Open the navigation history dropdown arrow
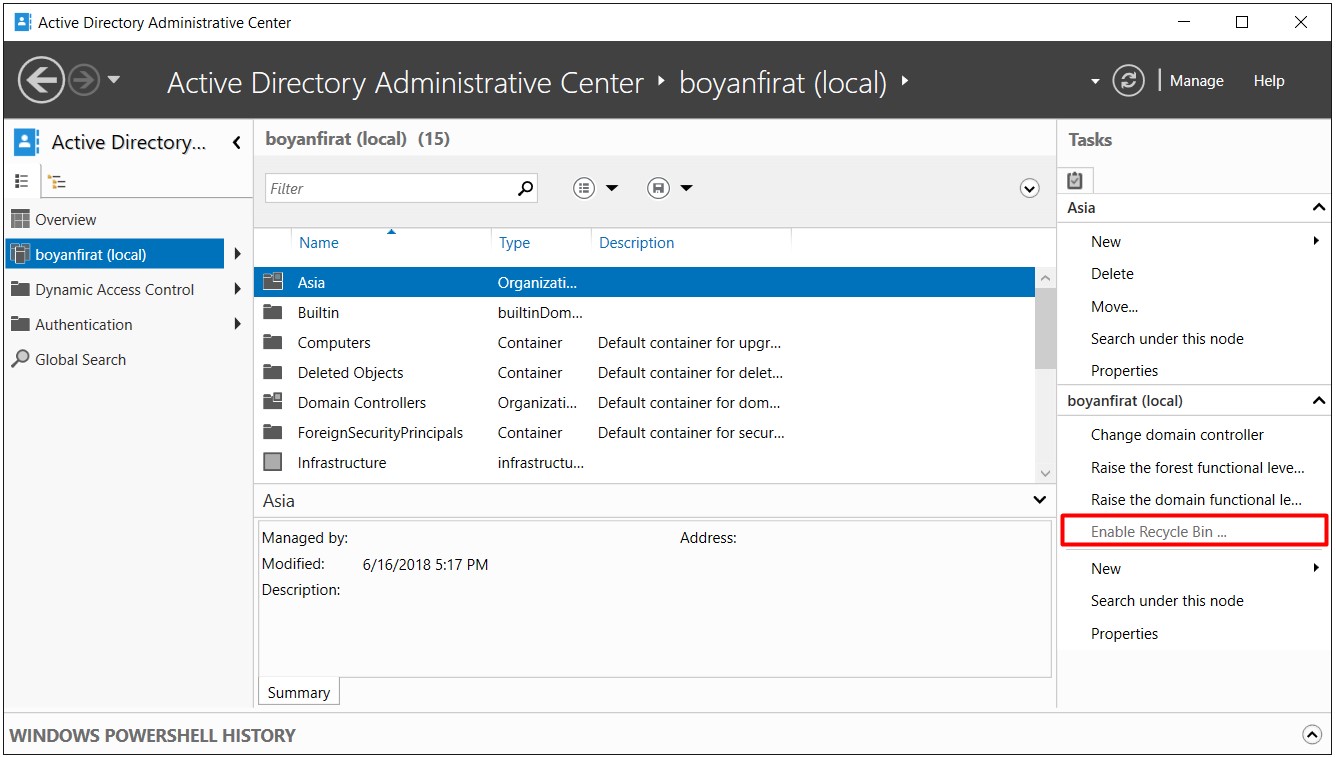Image resolution: width=1336 pixels, height=757 pixels. point(113,80)
